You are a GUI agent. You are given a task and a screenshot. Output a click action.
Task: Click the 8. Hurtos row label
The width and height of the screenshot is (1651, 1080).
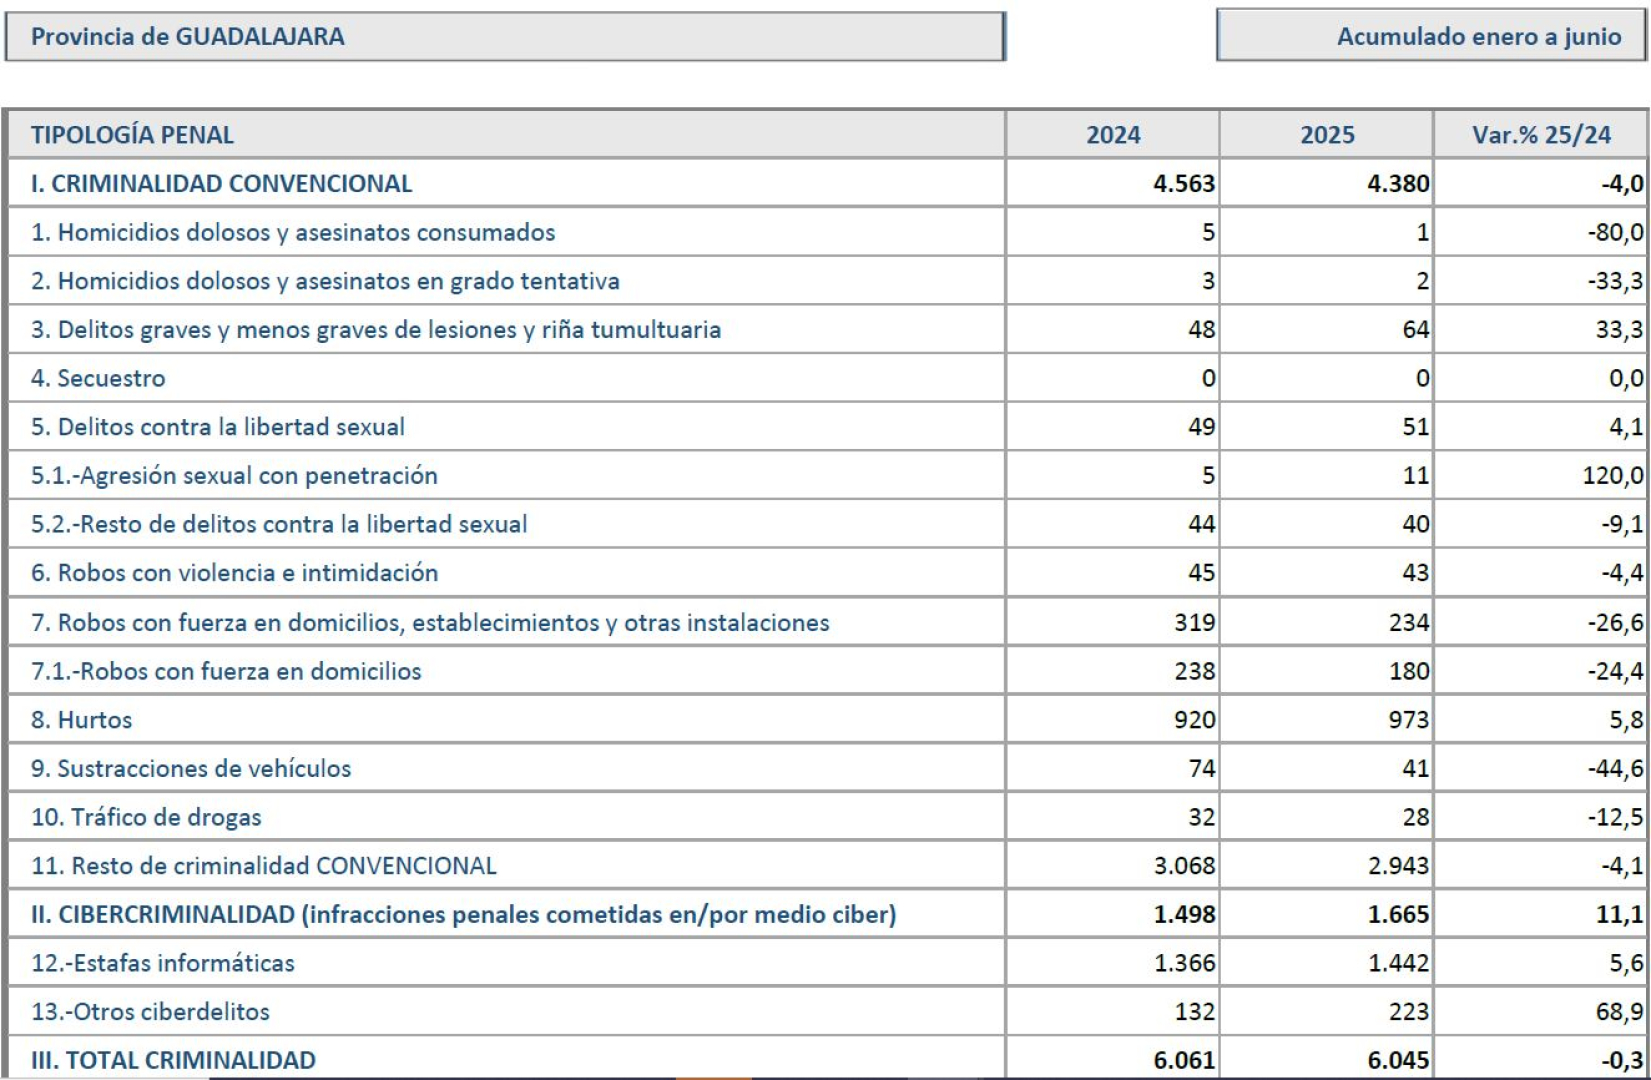[81, 720]
